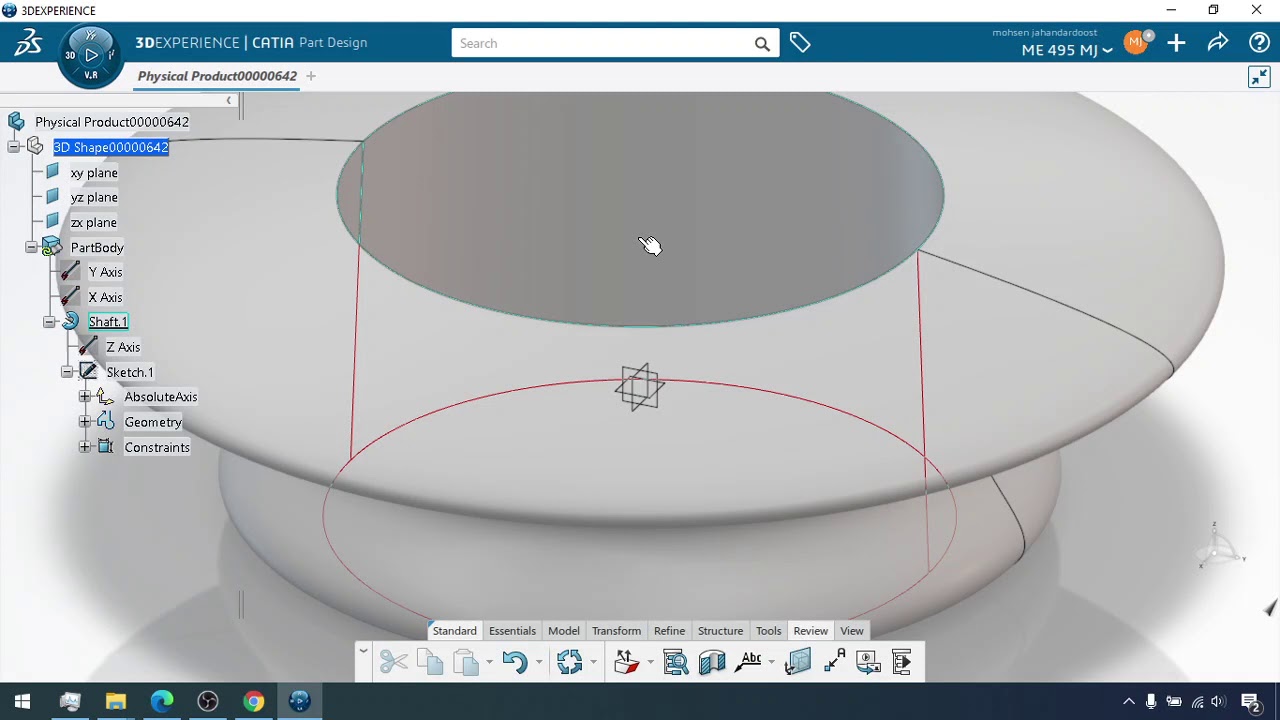
Task: Expand the Geometry tree node
Action: pyautogui.click(x=85, y=422)
